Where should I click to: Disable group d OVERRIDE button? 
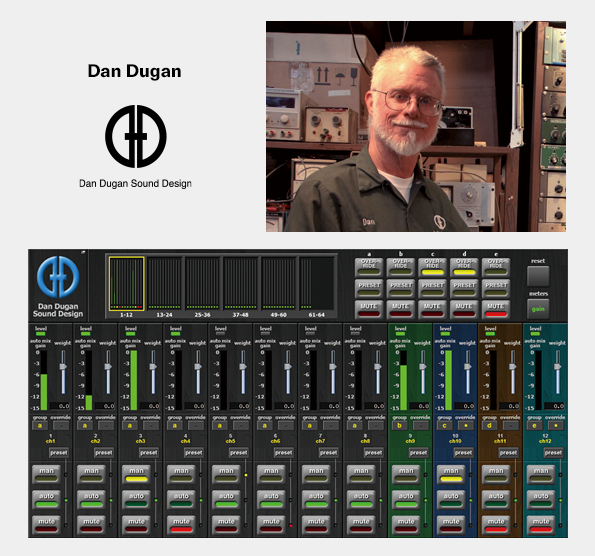[464, 267]
